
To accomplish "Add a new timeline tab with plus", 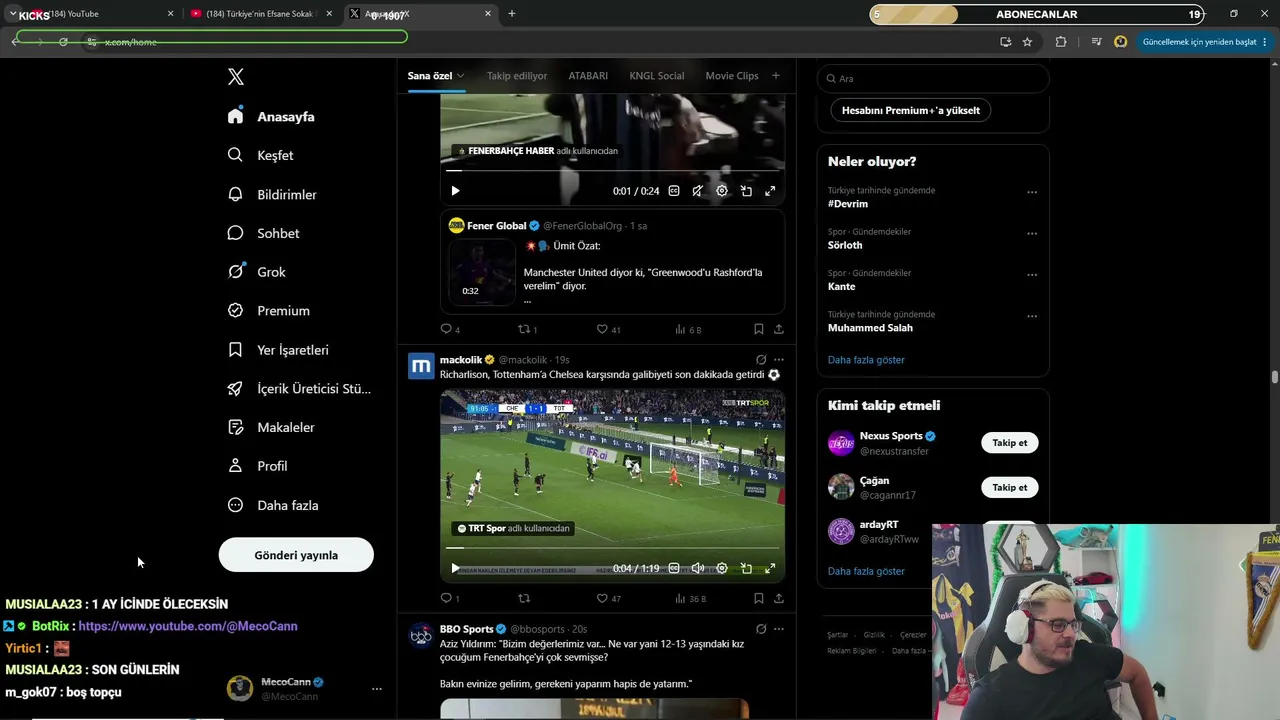I will pyautogui.click(x=775, y=75).
